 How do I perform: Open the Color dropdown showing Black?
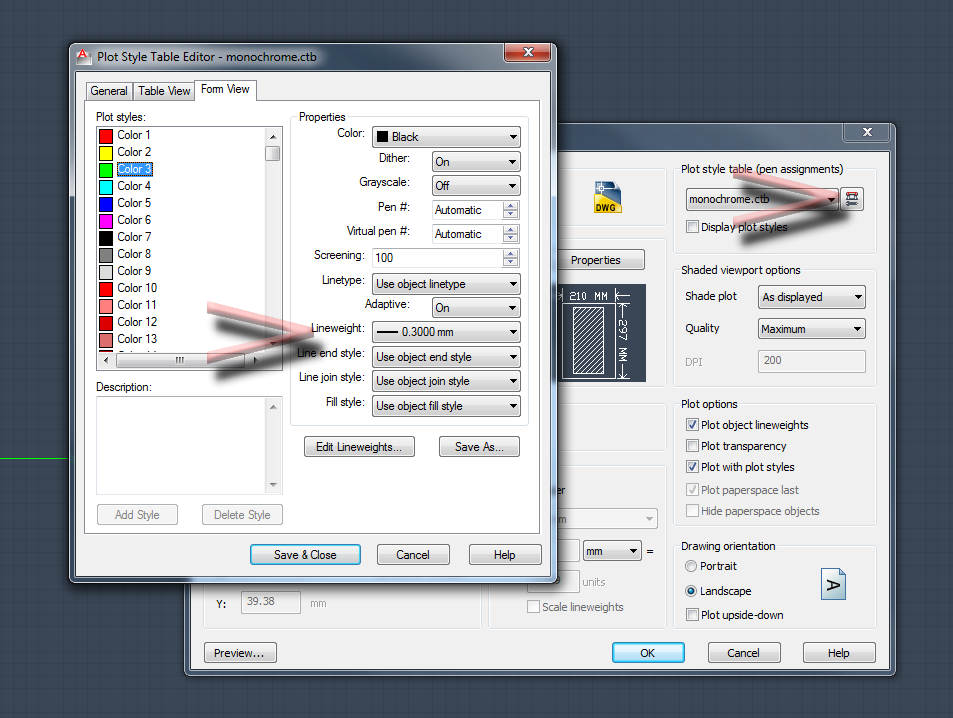pos(446,137)
